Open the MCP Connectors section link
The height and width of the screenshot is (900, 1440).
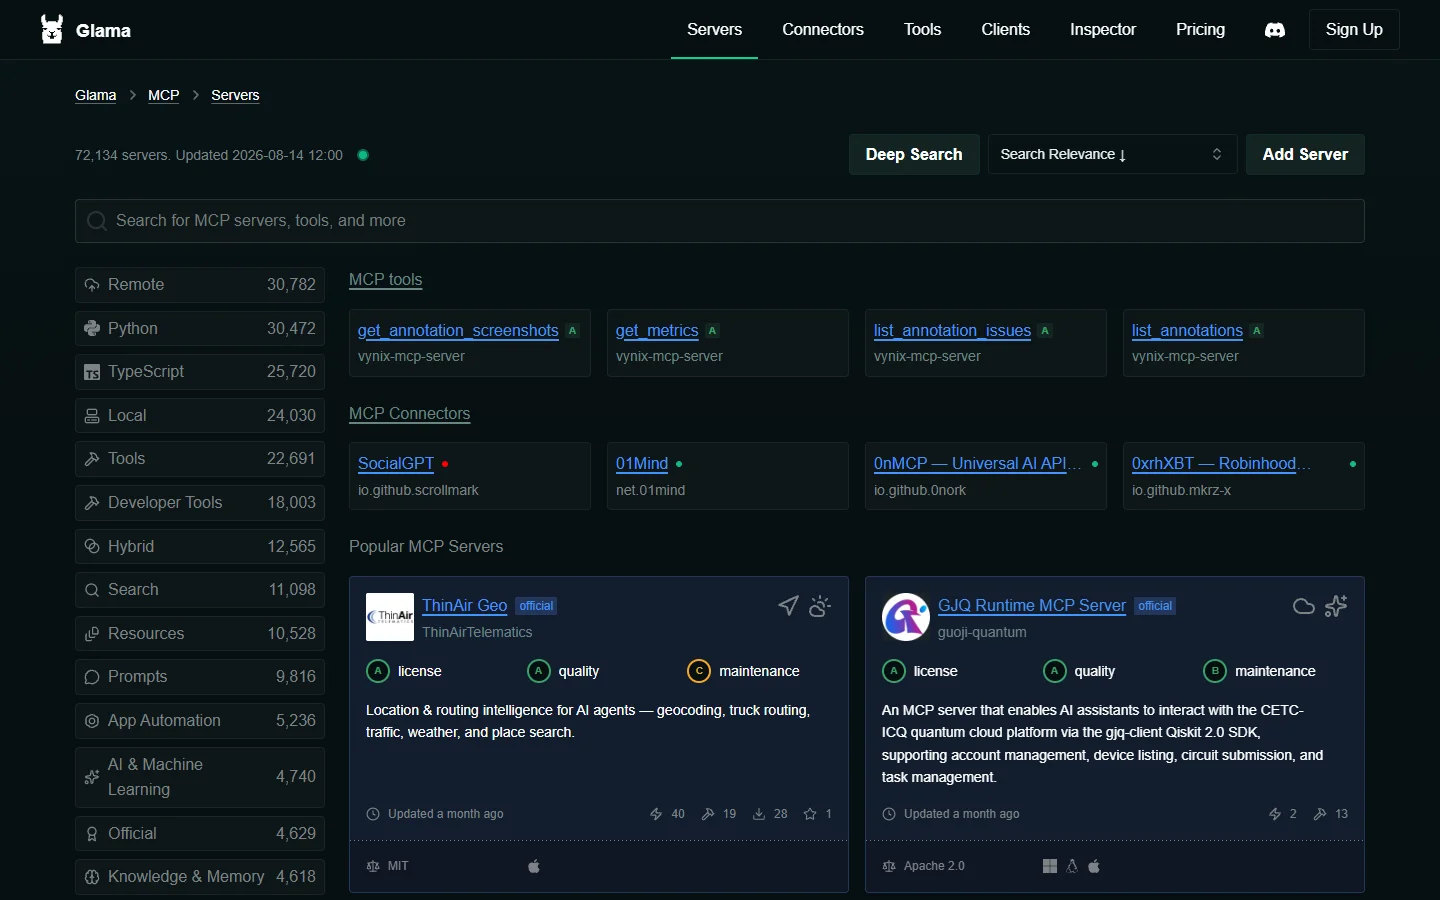click(410, 414)
